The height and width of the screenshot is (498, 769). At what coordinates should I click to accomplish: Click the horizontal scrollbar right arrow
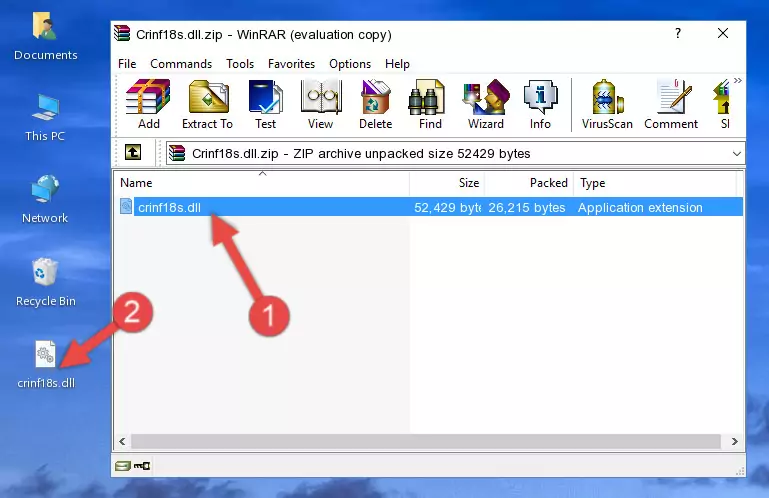click(x=734, y=441)
